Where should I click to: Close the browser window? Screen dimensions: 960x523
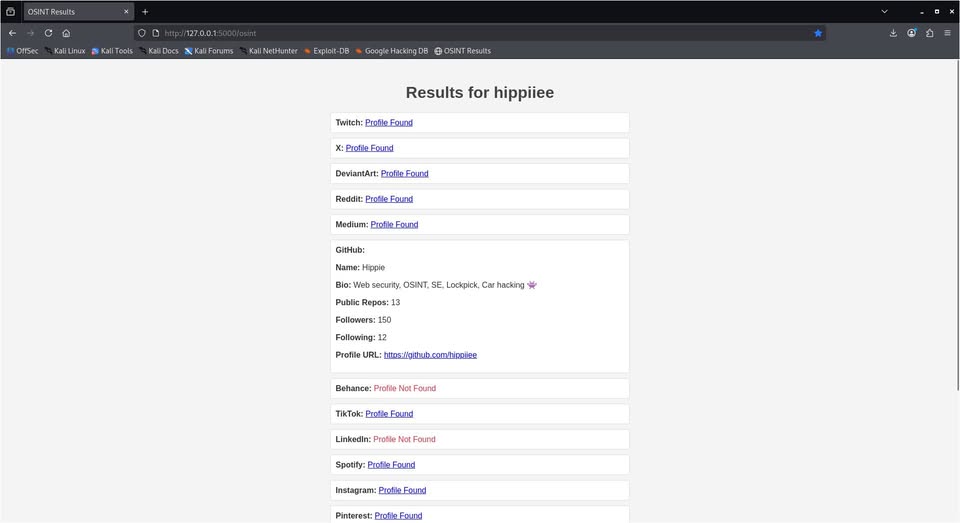pyautogui.click(x=951, y=12)
